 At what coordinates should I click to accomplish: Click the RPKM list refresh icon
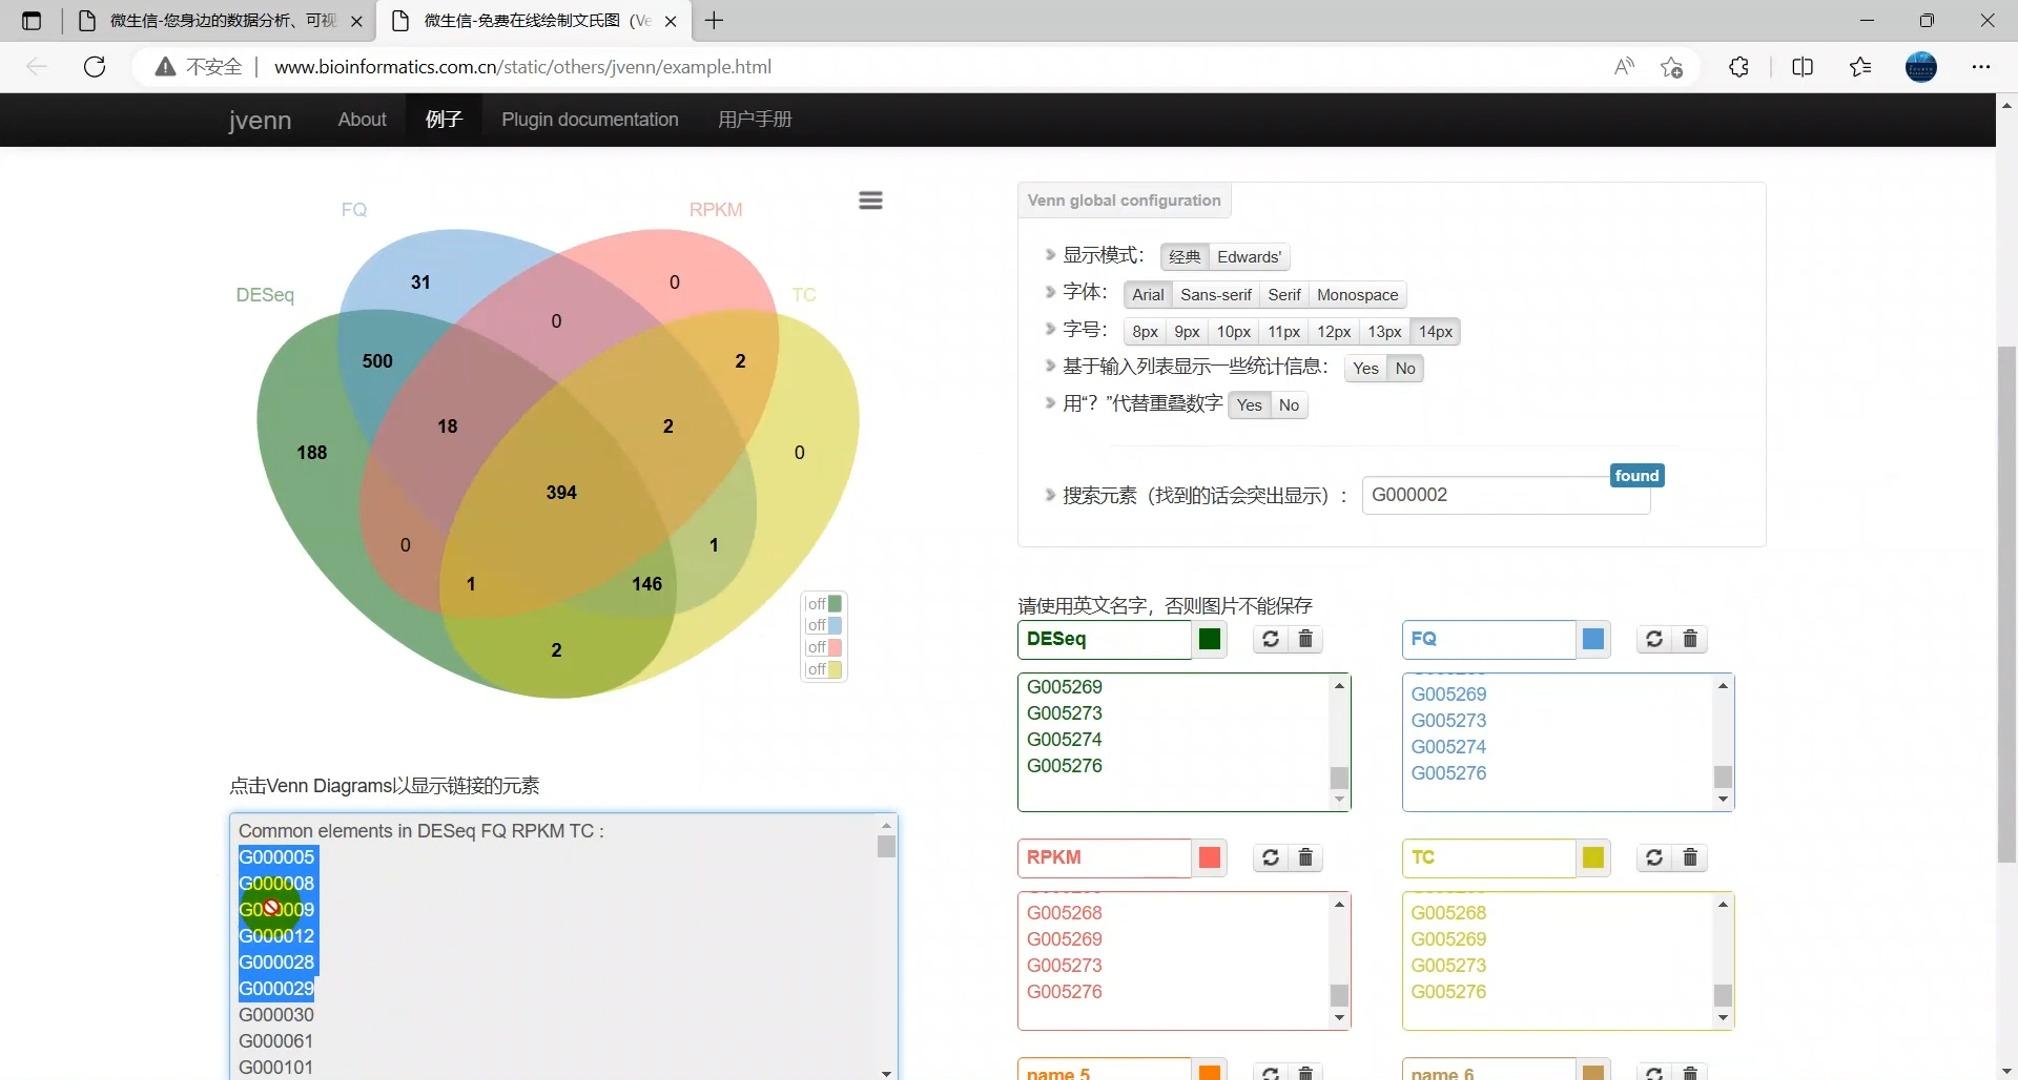point(1270,858)
